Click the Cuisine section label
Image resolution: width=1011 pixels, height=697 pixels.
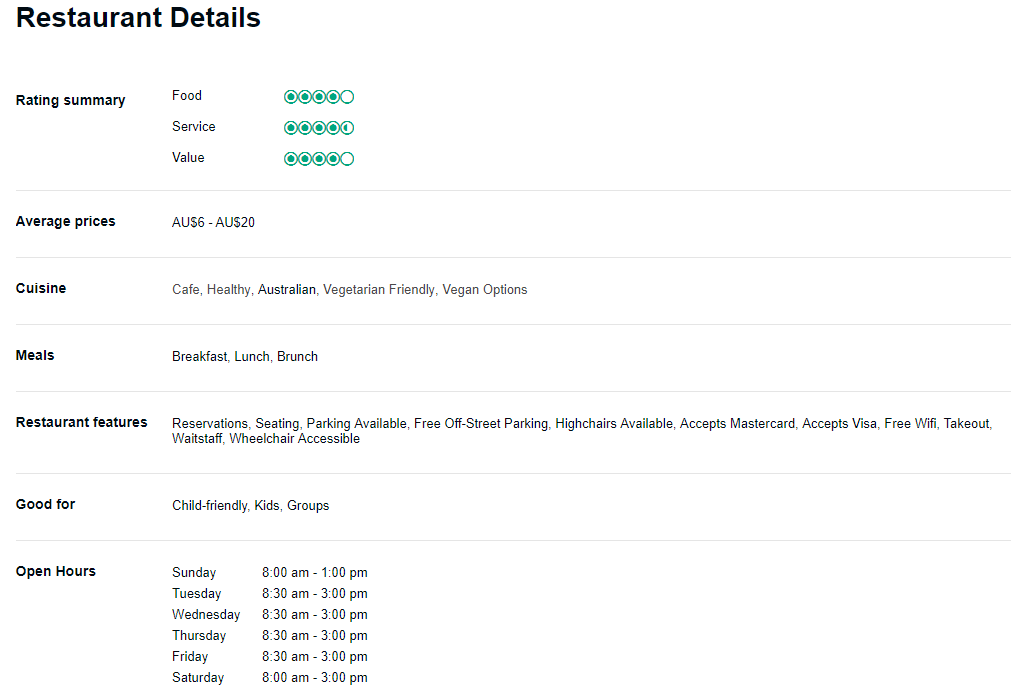coord(41,288)
